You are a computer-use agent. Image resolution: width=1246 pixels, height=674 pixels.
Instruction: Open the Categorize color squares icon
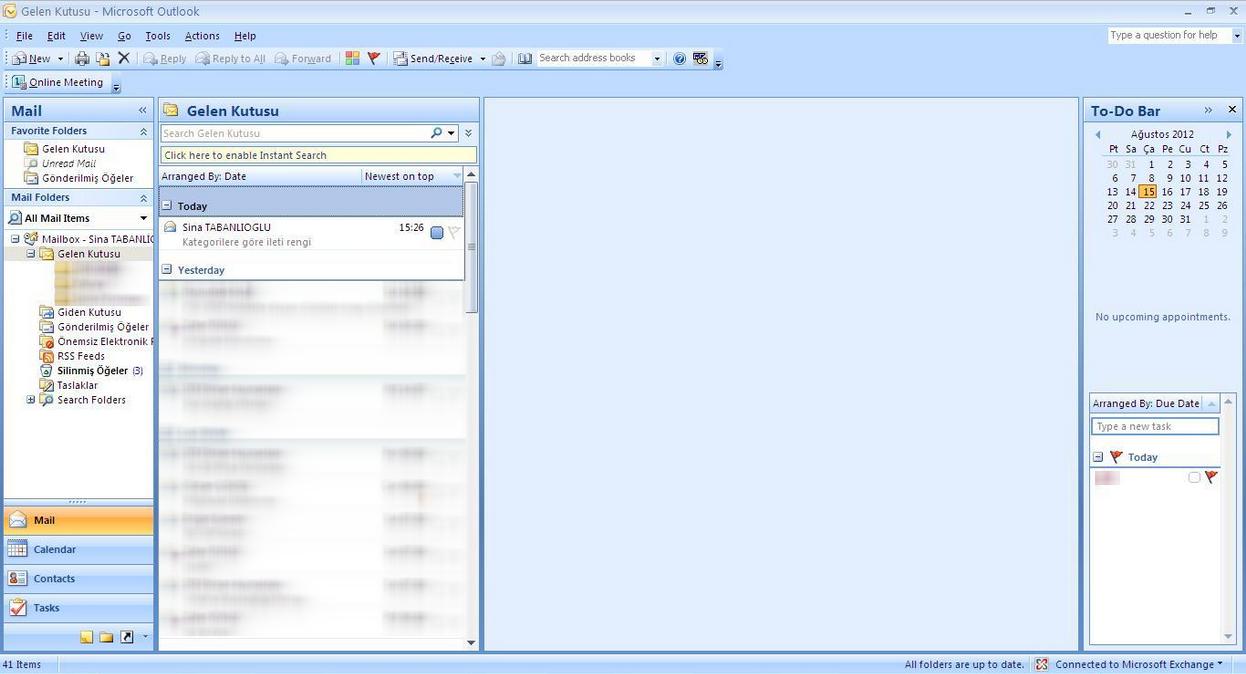[x=352, y=59]
